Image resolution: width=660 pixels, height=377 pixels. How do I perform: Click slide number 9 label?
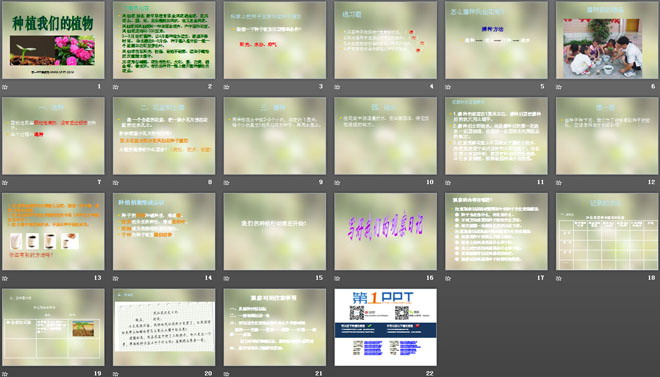(321, 182)
